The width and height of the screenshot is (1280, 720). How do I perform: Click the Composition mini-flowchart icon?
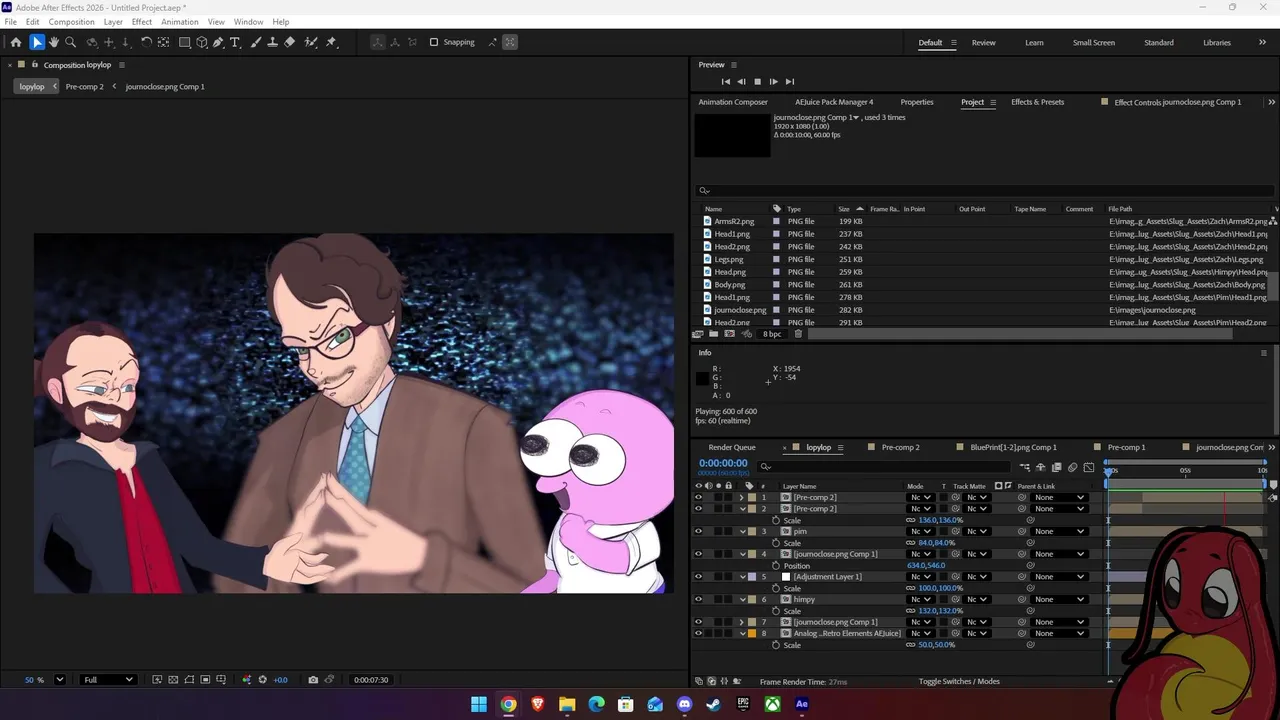(x=1025, y=467)
